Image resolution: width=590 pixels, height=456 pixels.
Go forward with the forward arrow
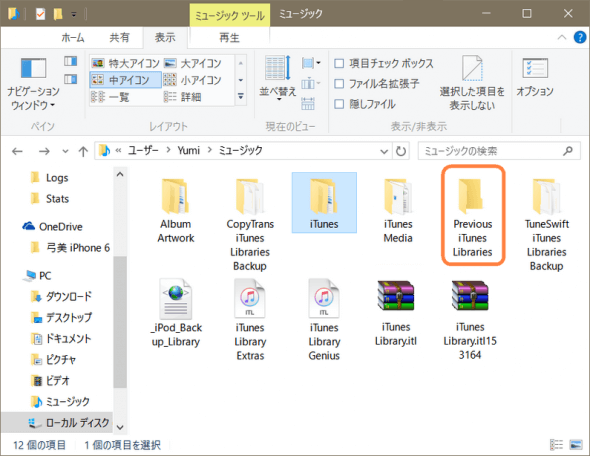(44, 151)
